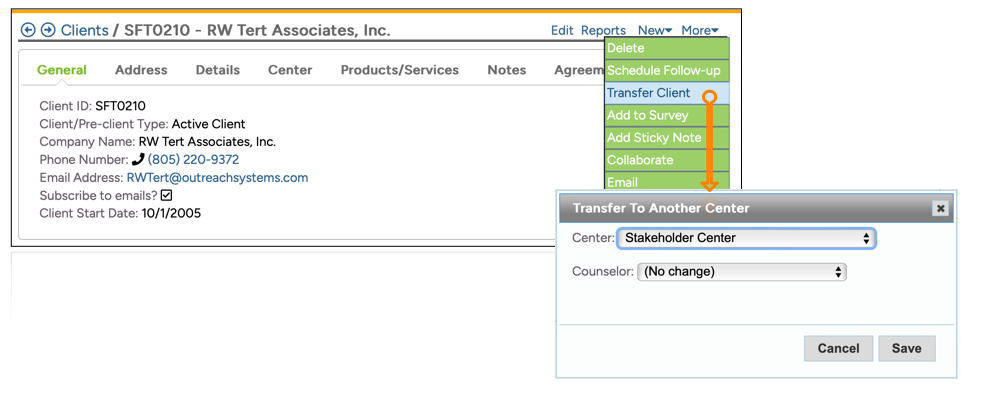This screenshot has width=1000, height=400.
Task: Toggle the Subscribe to emails checkbox
Action: click(x=167, y=196)
